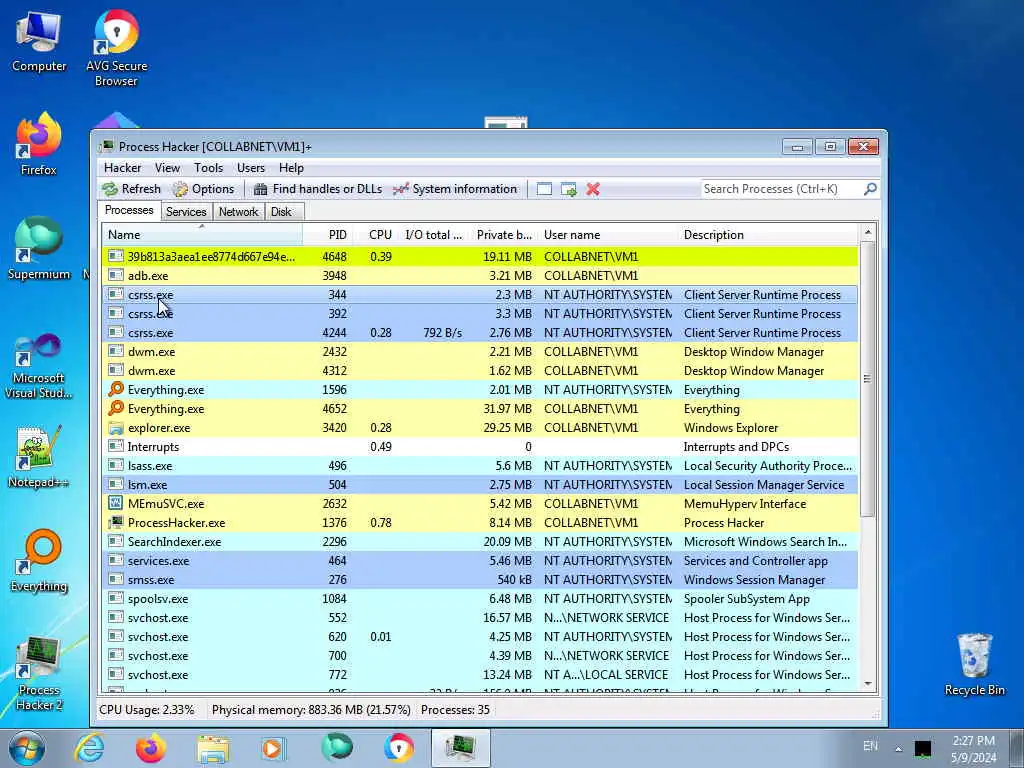Select the spoolsv.exe process
Screen dimensions: 1024x768
[x=480, y=598]
